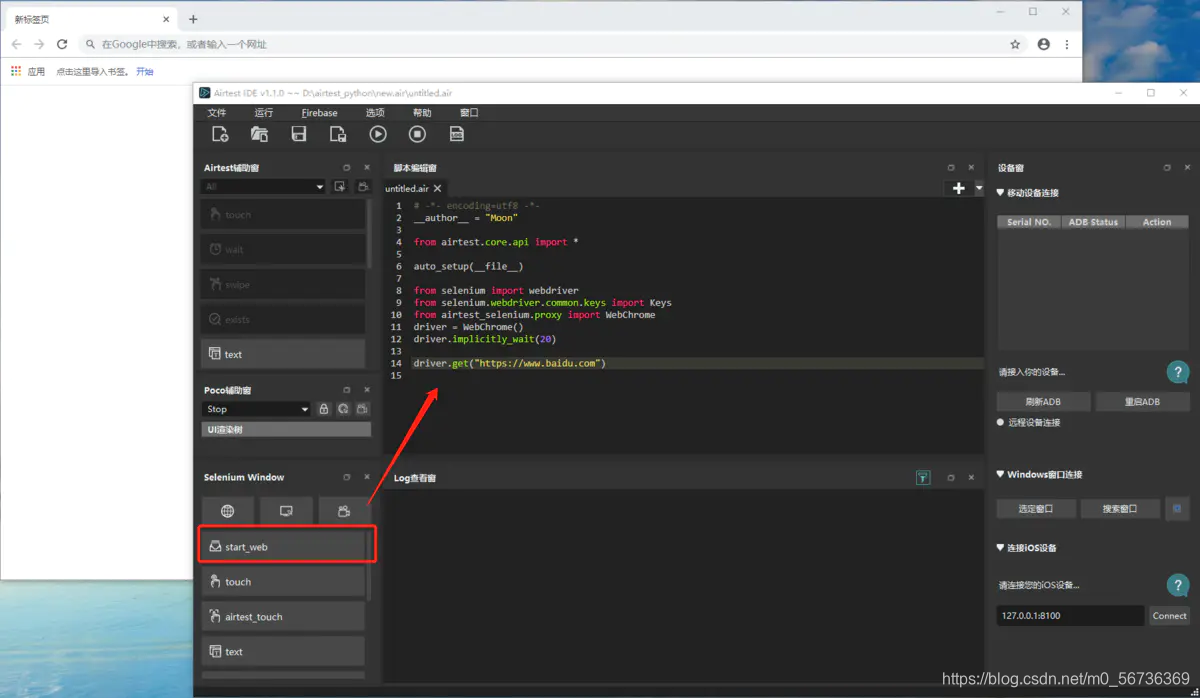The width and height of the screenshot is (1200, 698).
Task: Collapse the 移动设备连接 section
Action: pos(1001,193)
